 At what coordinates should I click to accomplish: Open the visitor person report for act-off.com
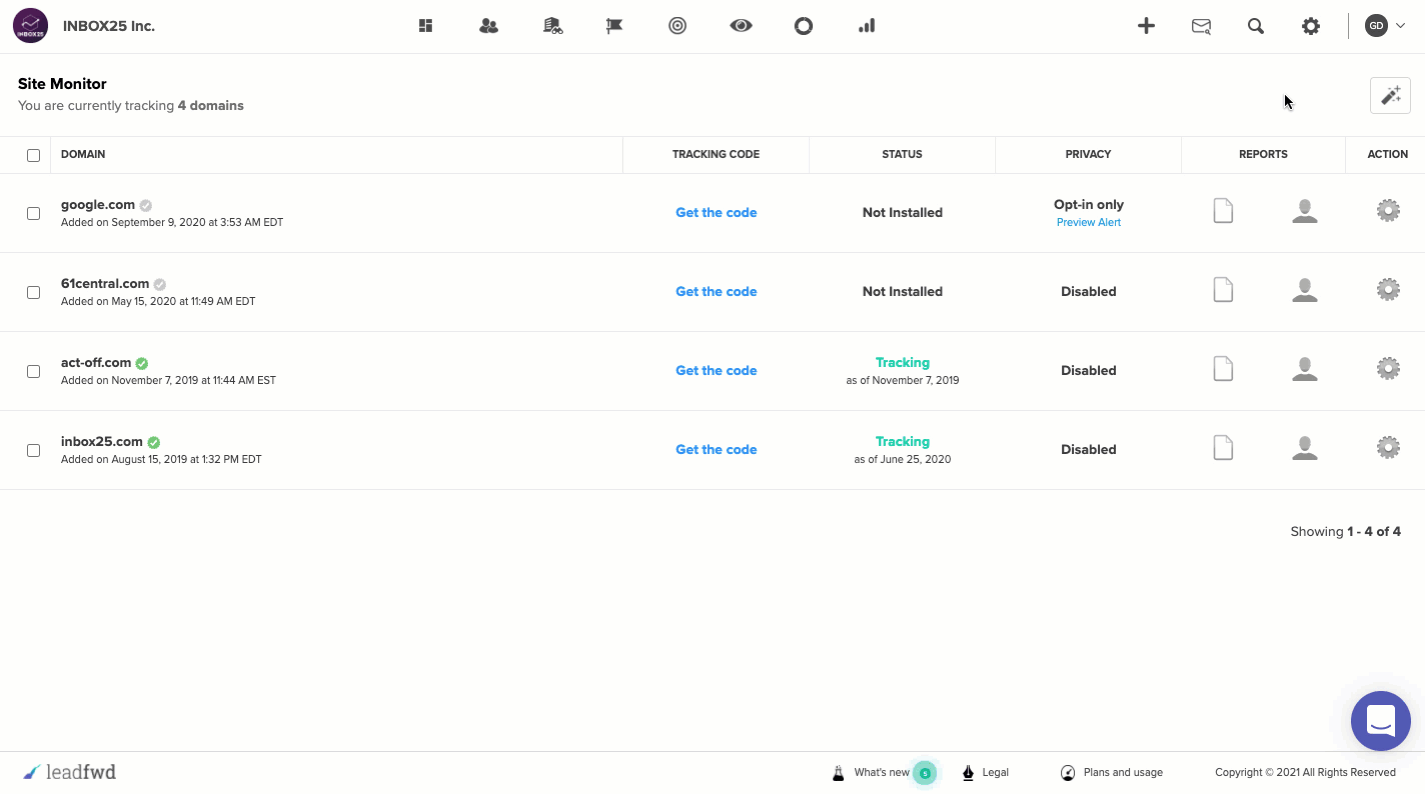click(x=1304, y=369)
